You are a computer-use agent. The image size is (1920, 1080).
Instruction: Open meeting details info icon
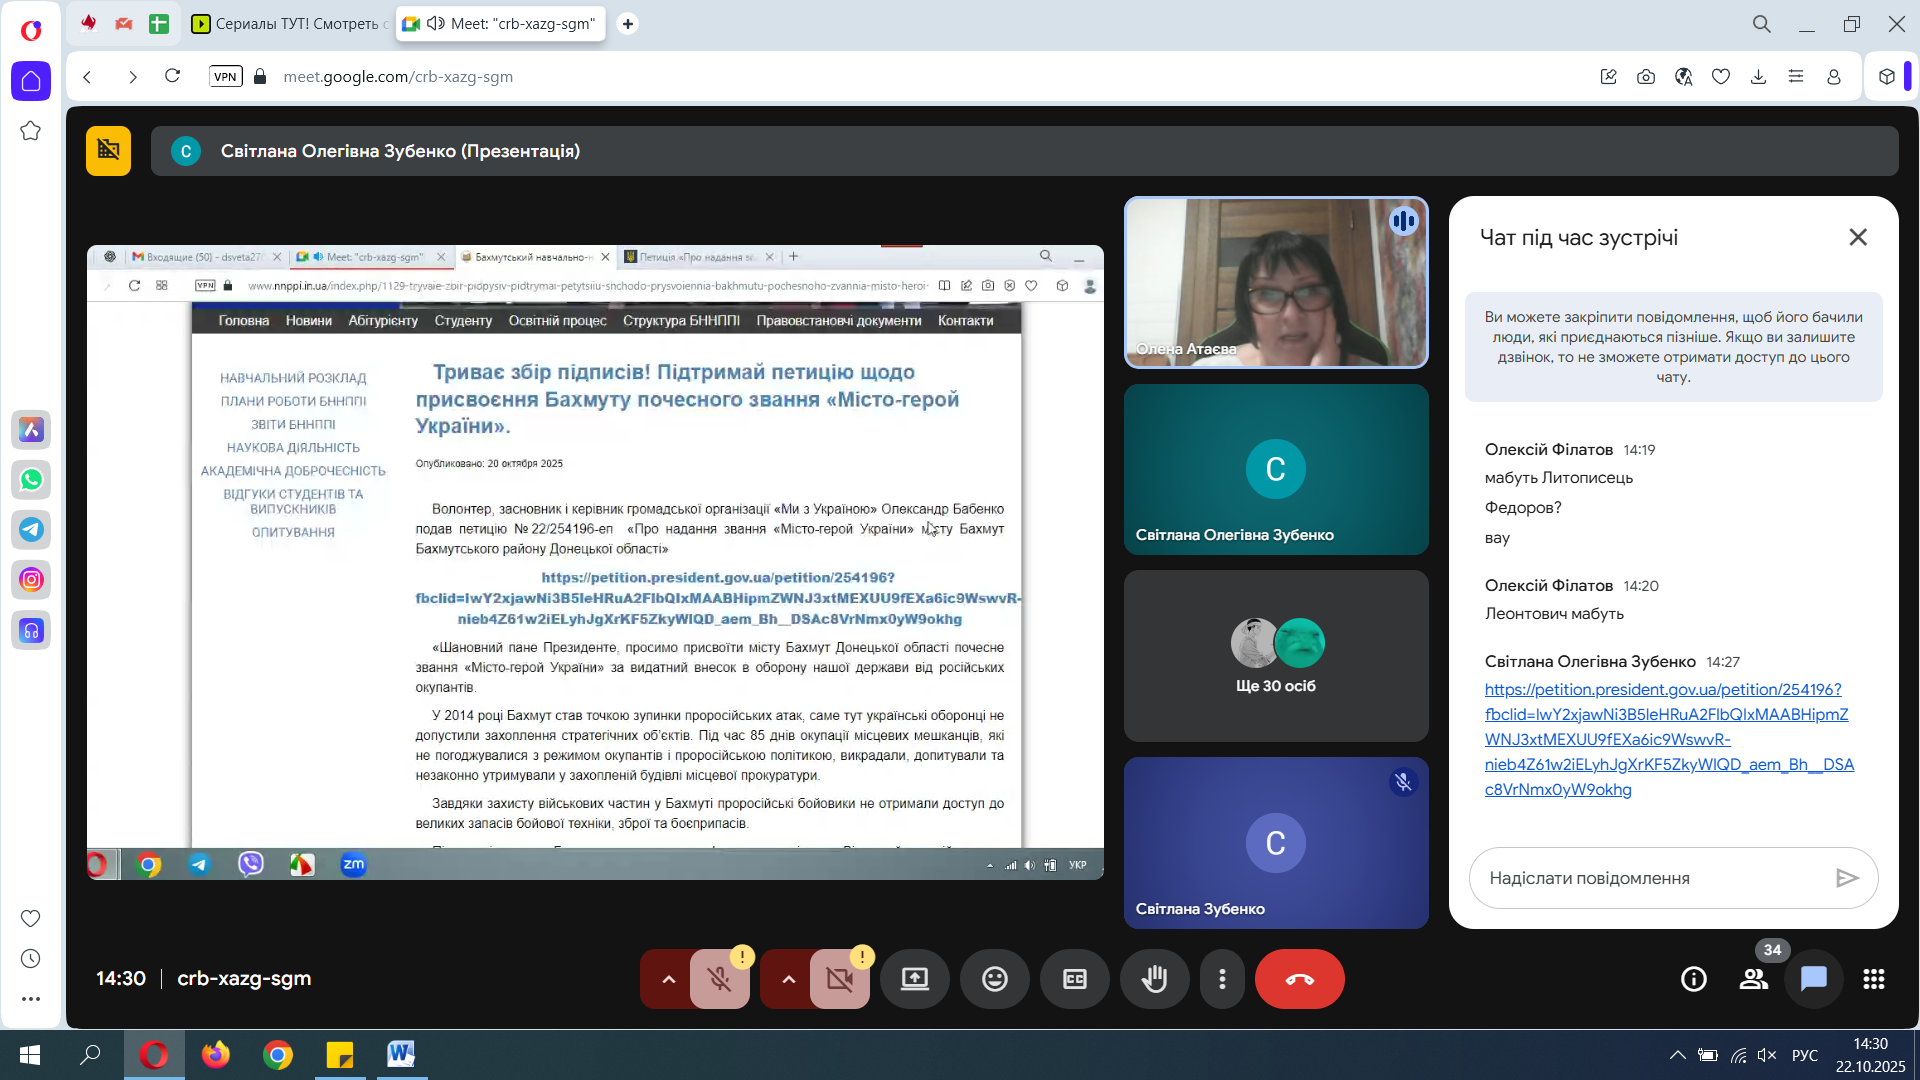point(1693,979)
